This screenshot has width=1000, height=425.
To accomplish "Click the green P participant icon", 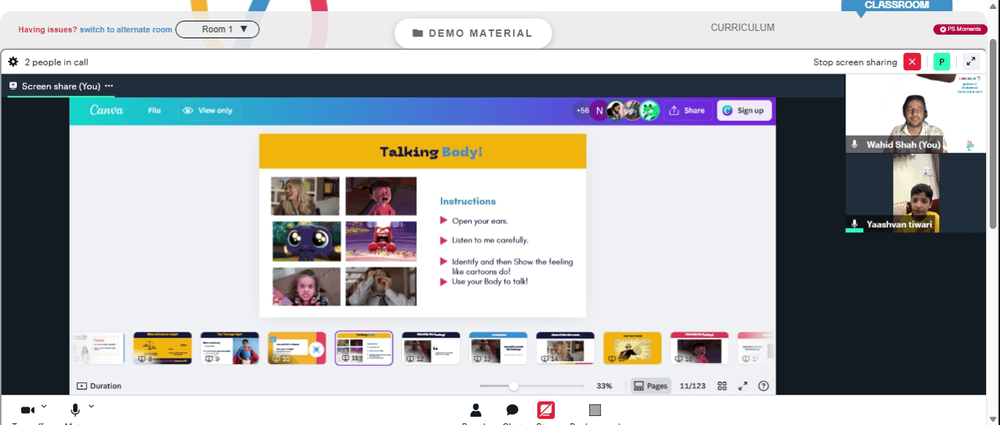I will click(941, 62).
